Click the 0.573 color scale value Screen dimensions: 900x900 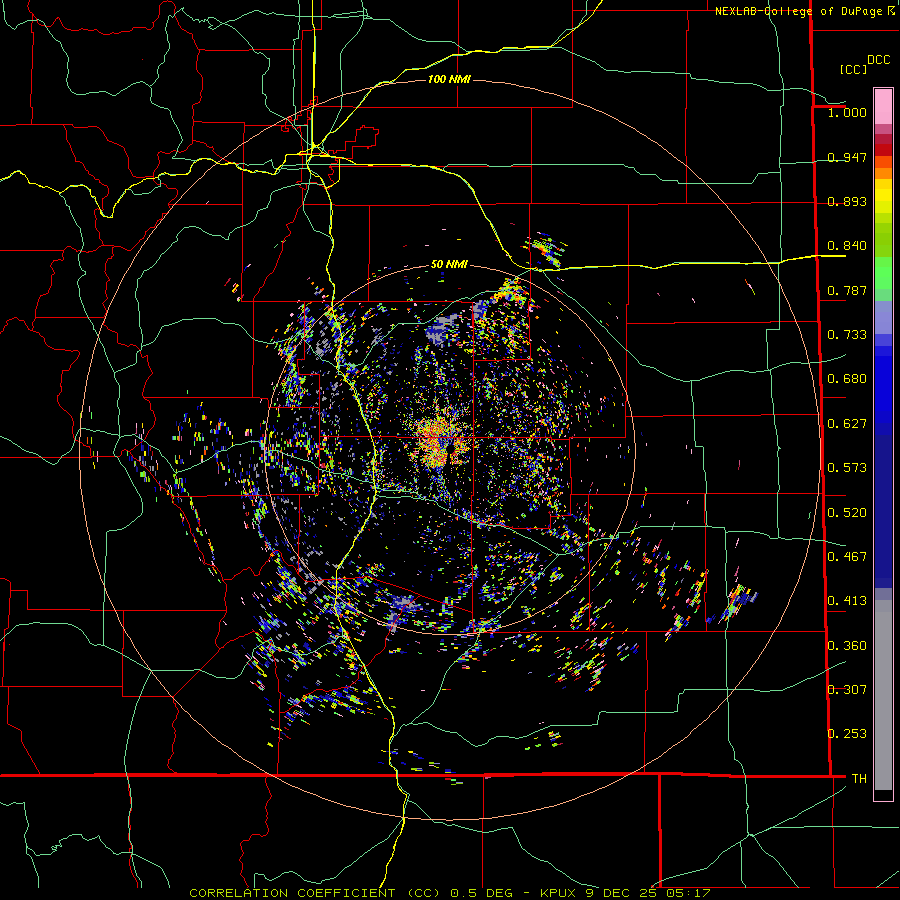(847, 468)
